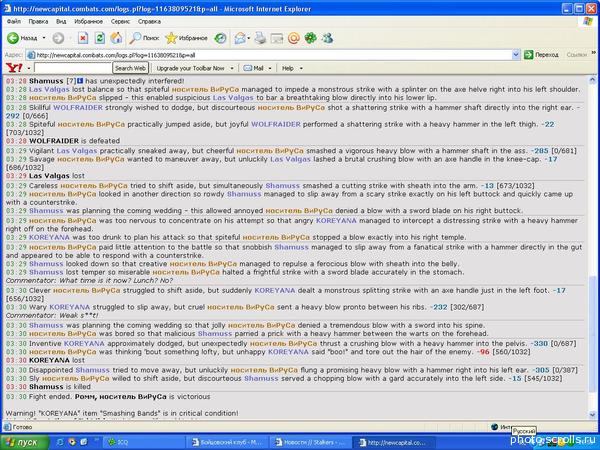The width and height of the screenshot is (600, 450).
Task: Open the Файл menu
Action: pos(14,21)
